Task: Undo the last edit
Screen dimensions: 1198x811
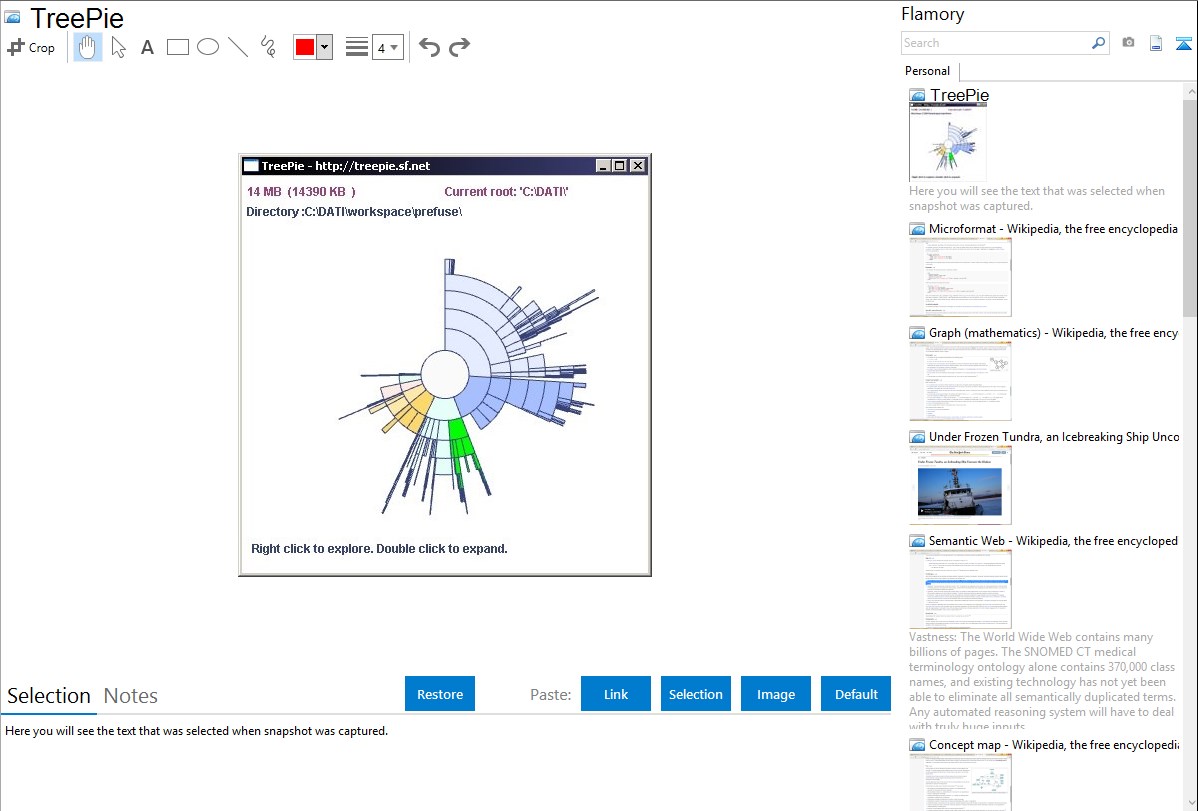Action: click(429, 47)
